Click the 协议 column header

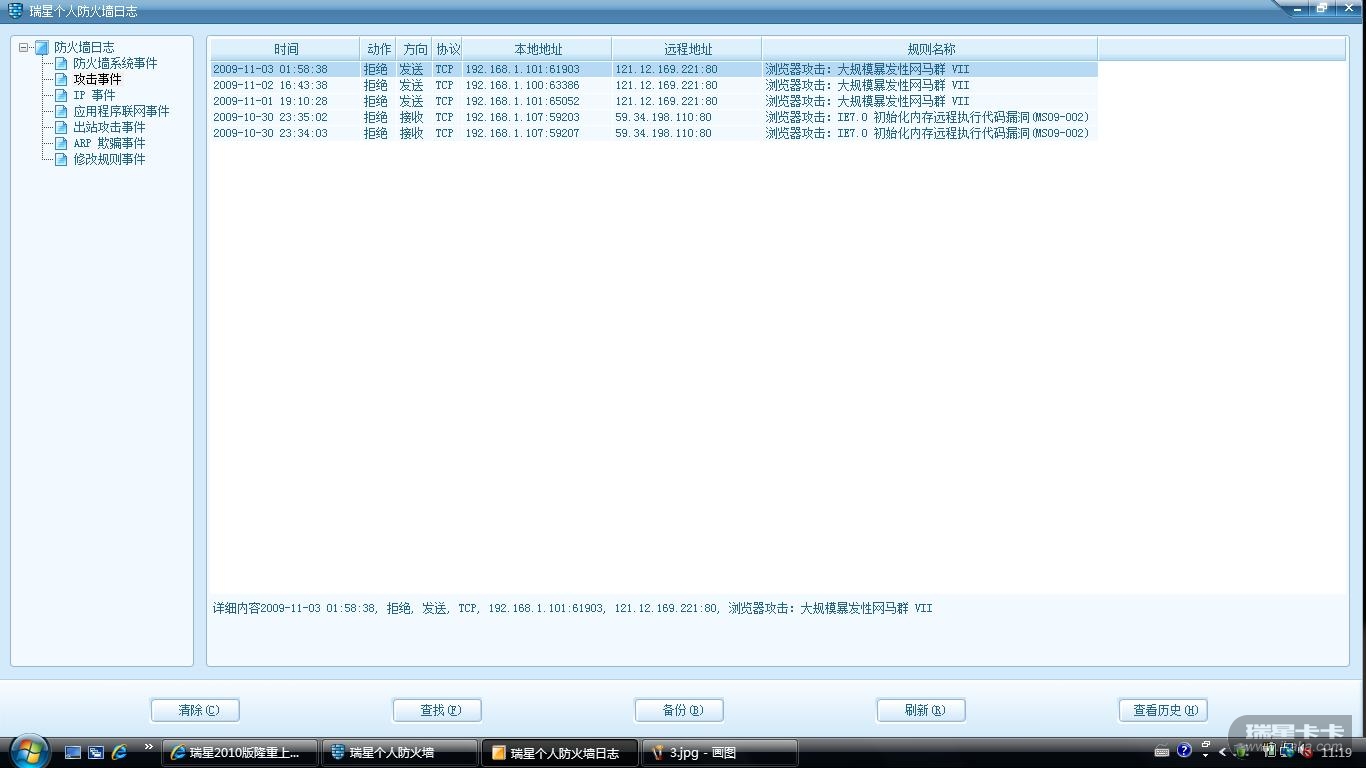pos(448,49)
